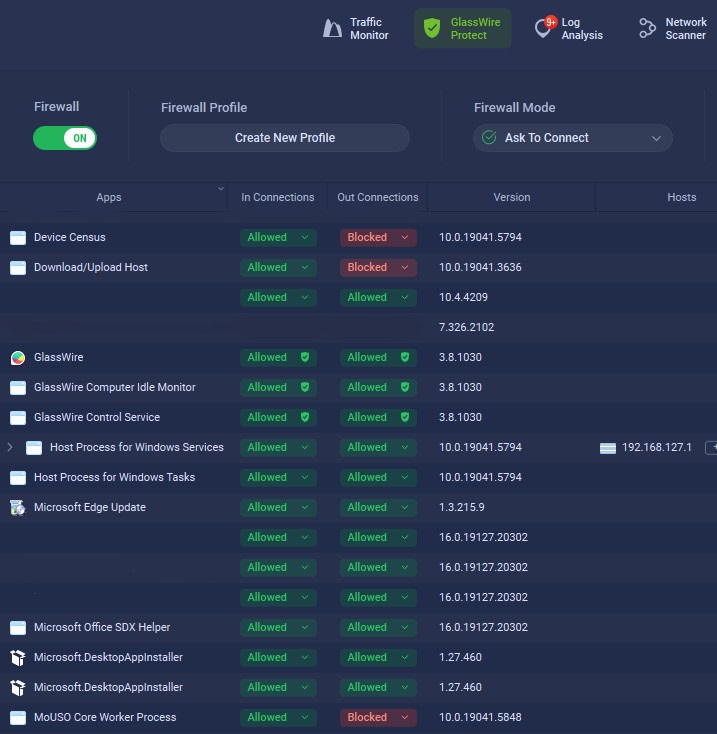Click the flag icon beside 192.168.127.1
The height and width of the screenshot is (734, 717).
click(x=608, y=448)
